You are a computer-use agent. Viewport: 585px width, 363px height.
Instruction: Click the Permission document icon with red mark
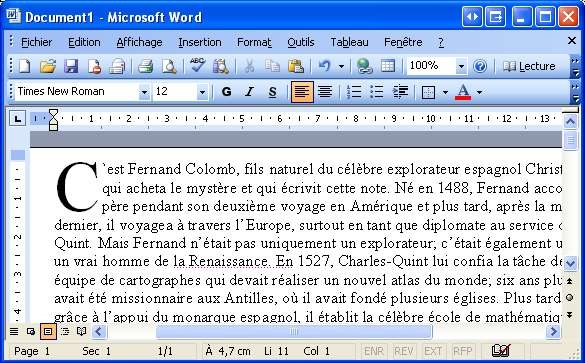click(94, 66)
